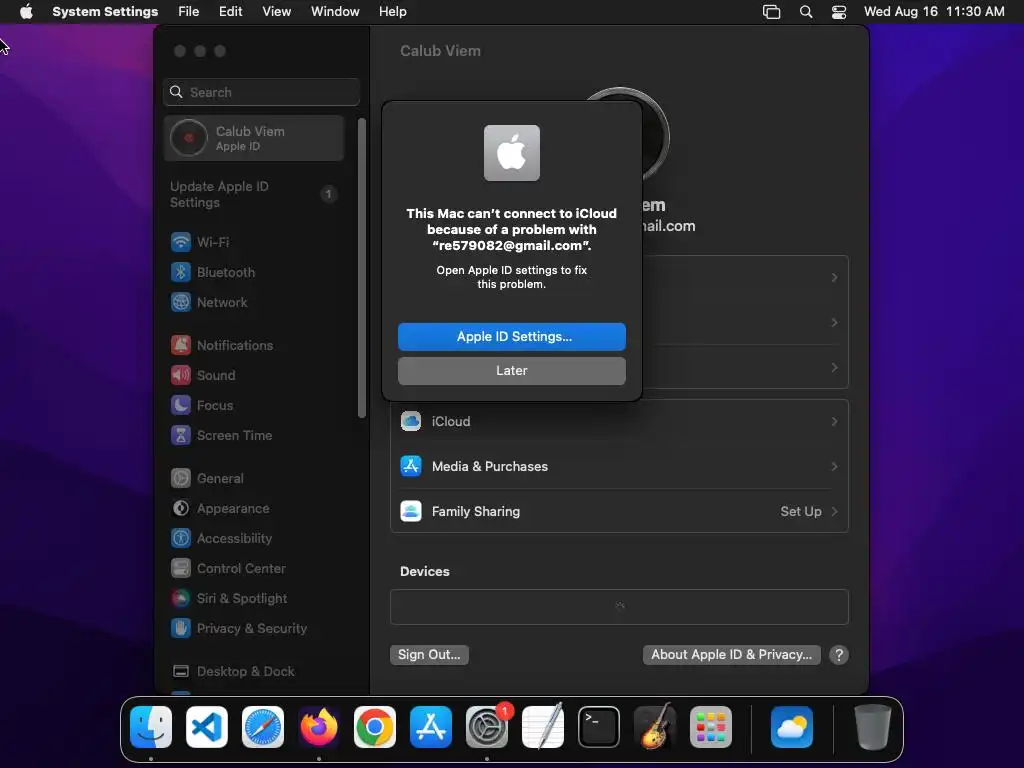The image size is (1024, 768).
Task: Open the Sound sidebar icon
Action: [x=181, y=376]
